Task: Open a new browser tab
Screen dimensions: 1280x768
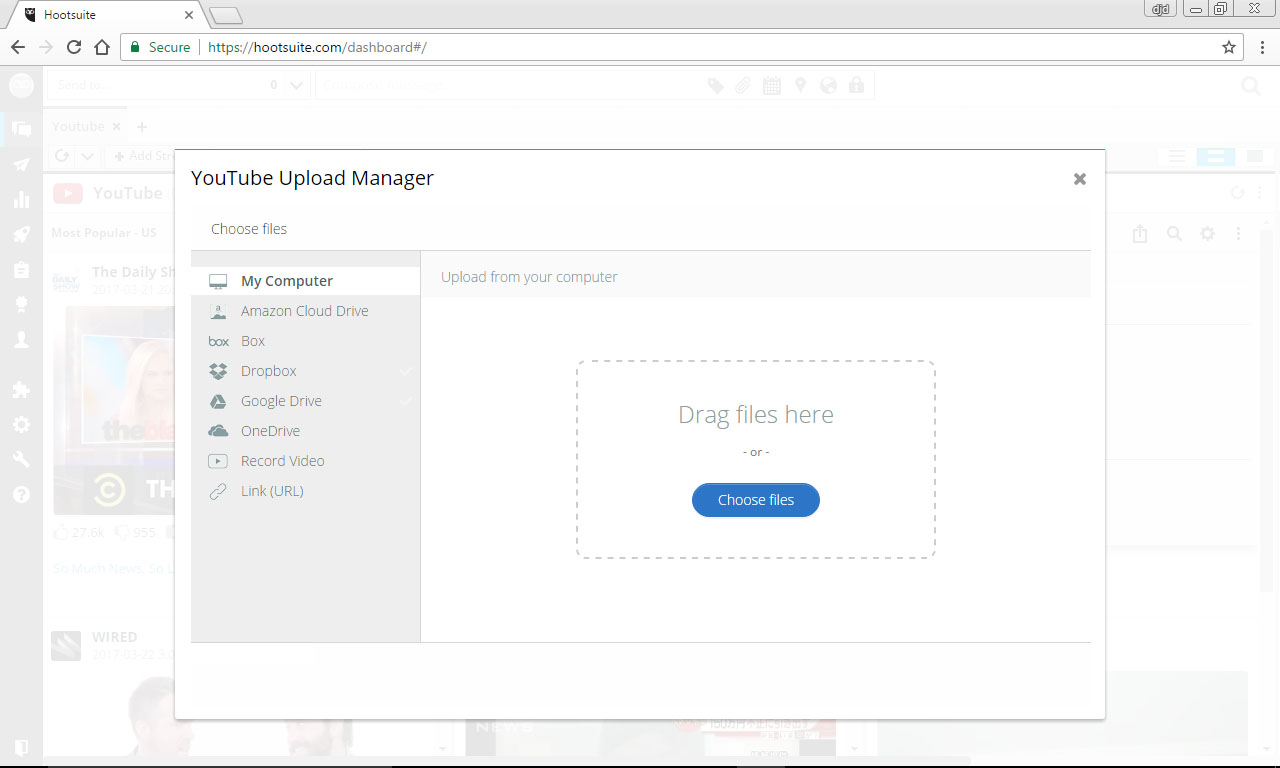Action: [227, 15]
